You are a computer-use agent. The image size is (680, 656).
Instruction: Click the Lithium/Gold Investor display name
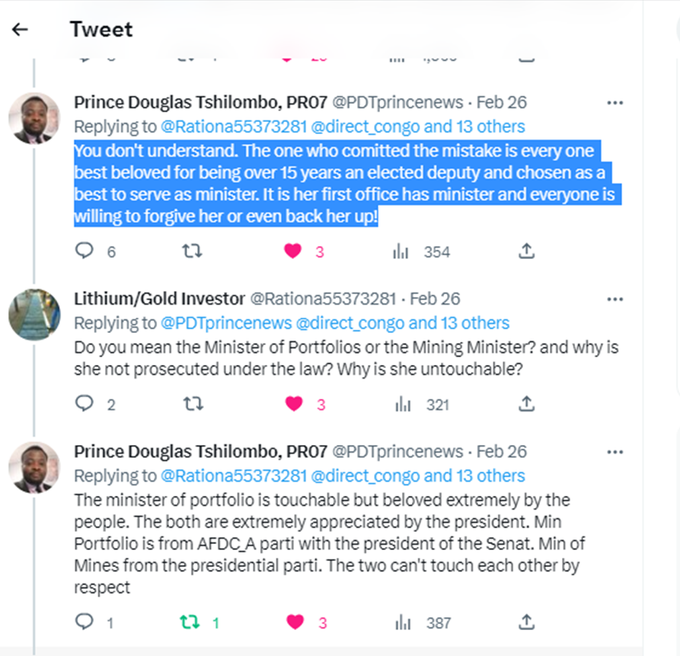pos(158,298)
